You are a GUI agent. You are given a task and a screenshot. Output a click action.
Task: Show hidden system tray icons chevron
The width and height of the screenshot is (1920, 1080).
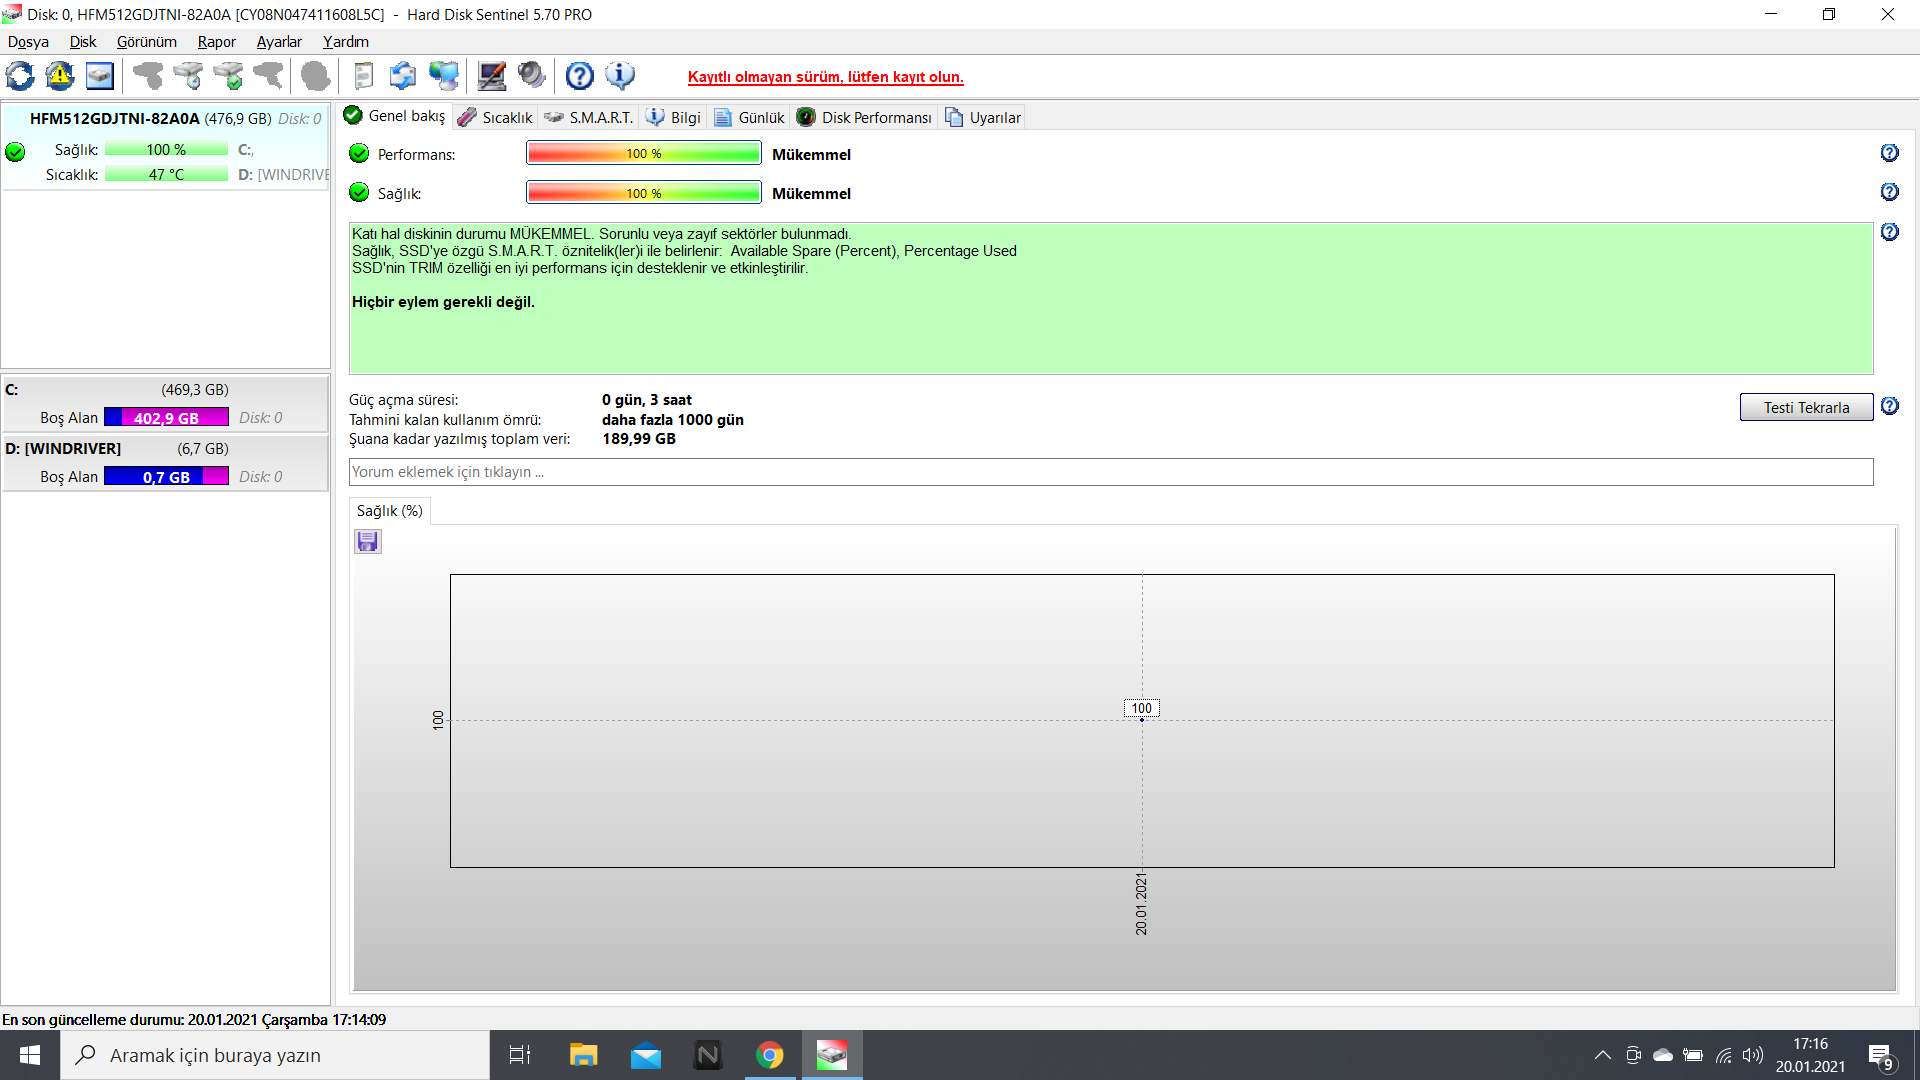click(x=1602, y=1055)
